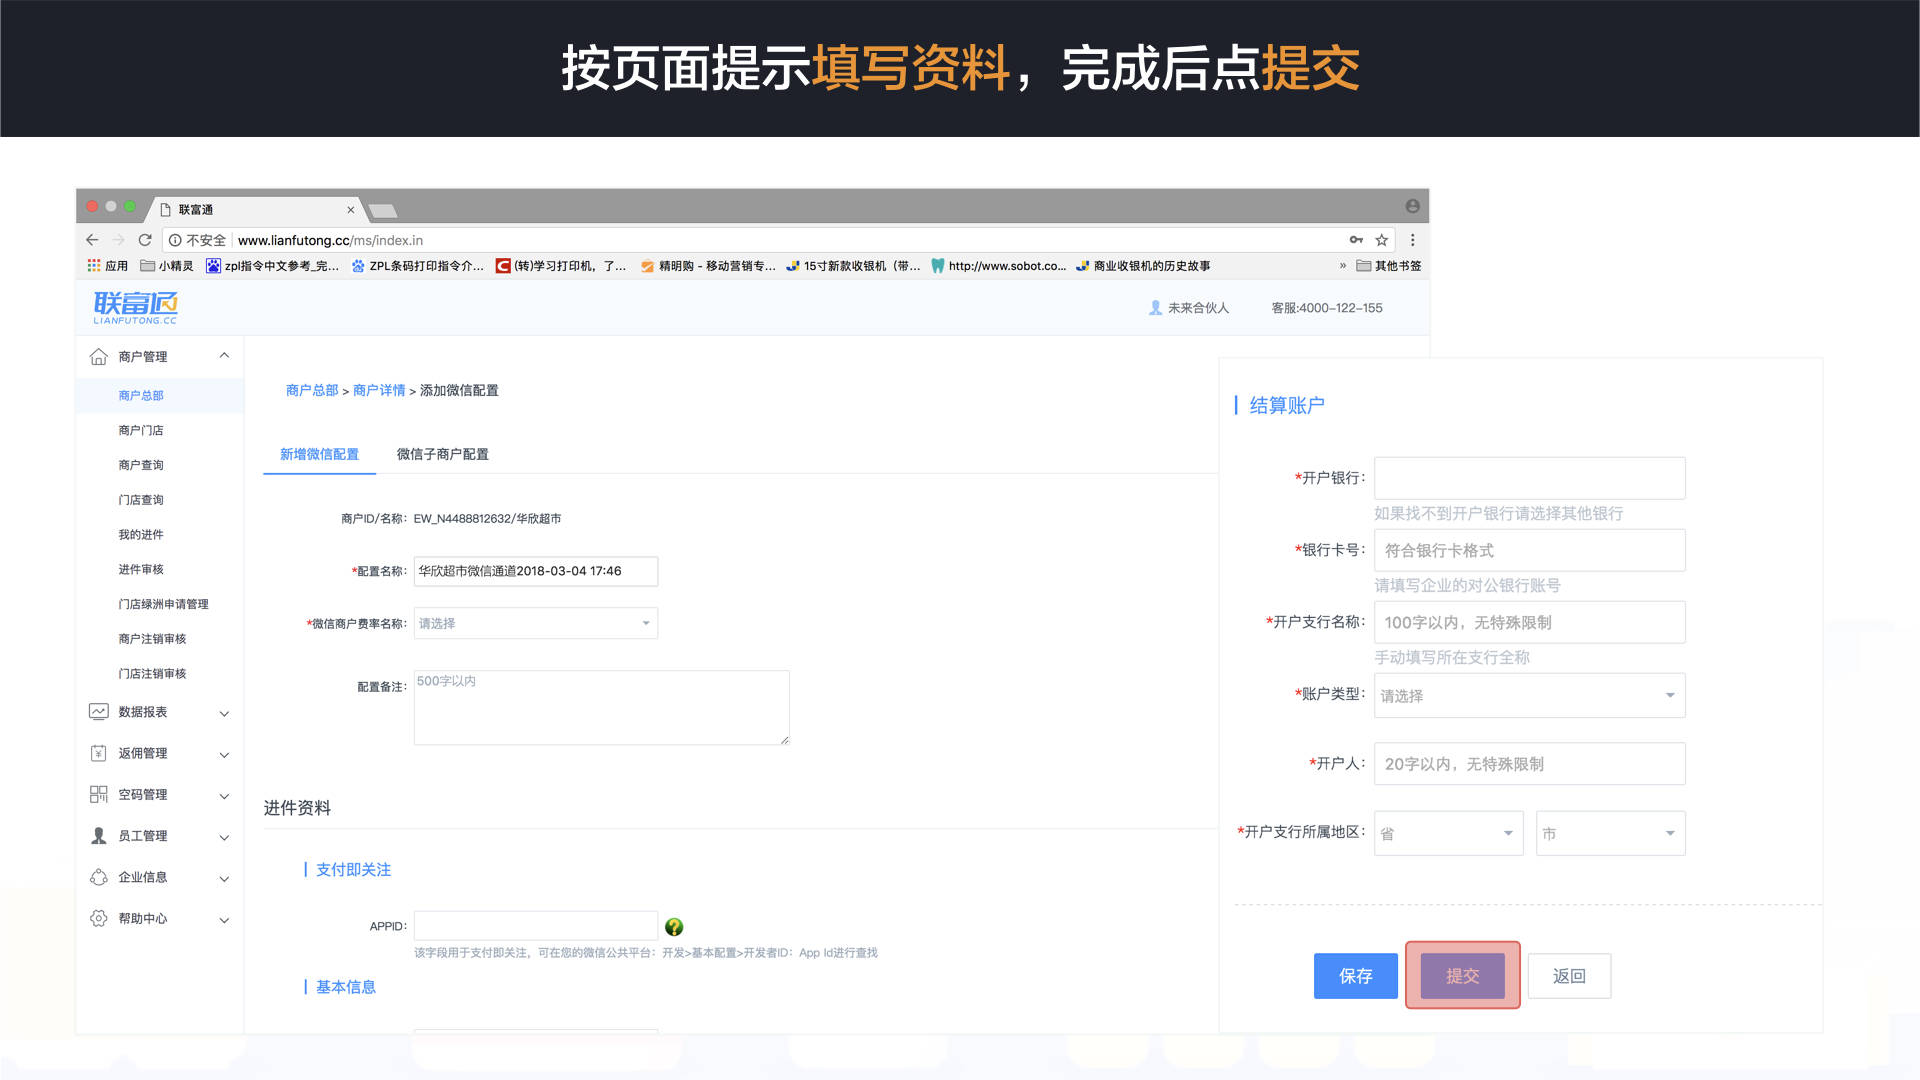Image resolution: width=1920 pixels, height=1080 pixels.
Task: Click the browser forward arrow
Action: pos(119,240)
